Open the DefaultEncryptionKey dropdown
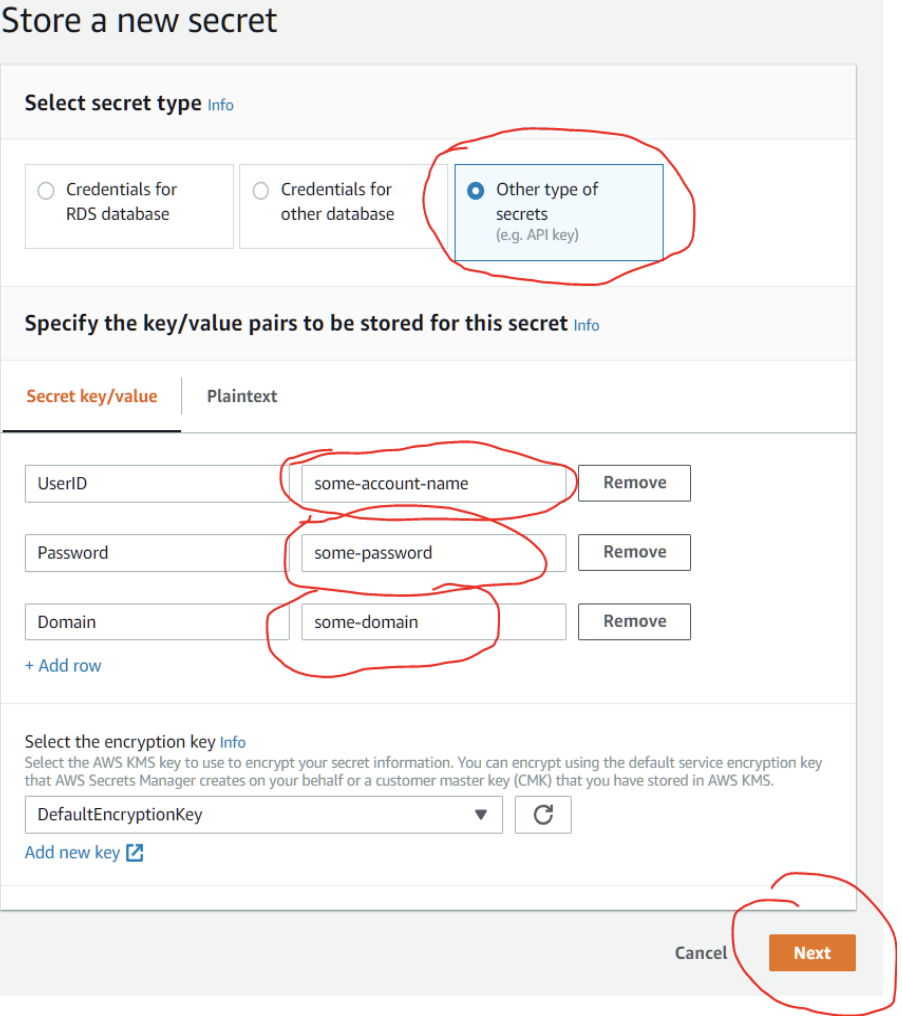 263,814
